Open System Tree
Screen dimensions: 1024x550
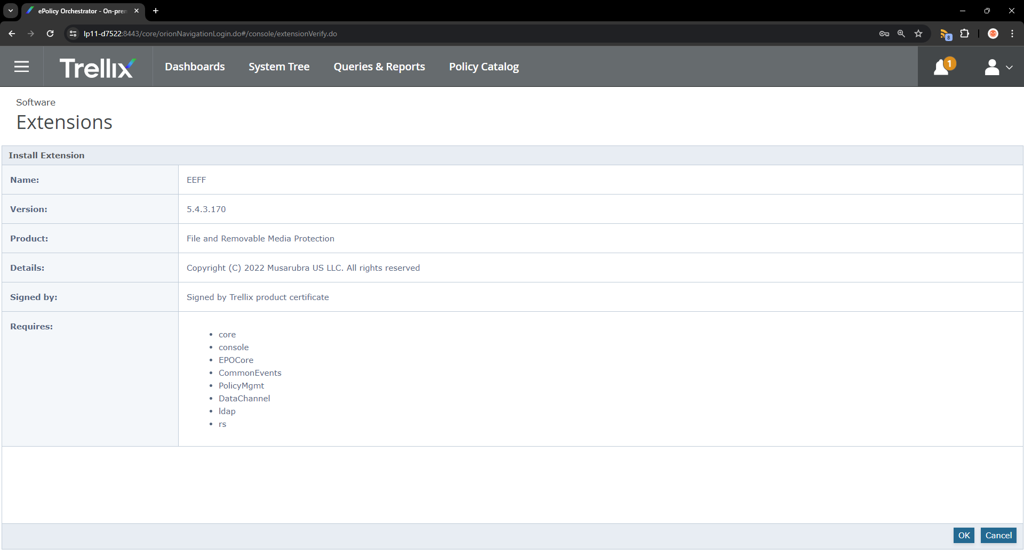click(x=279, y=67)
